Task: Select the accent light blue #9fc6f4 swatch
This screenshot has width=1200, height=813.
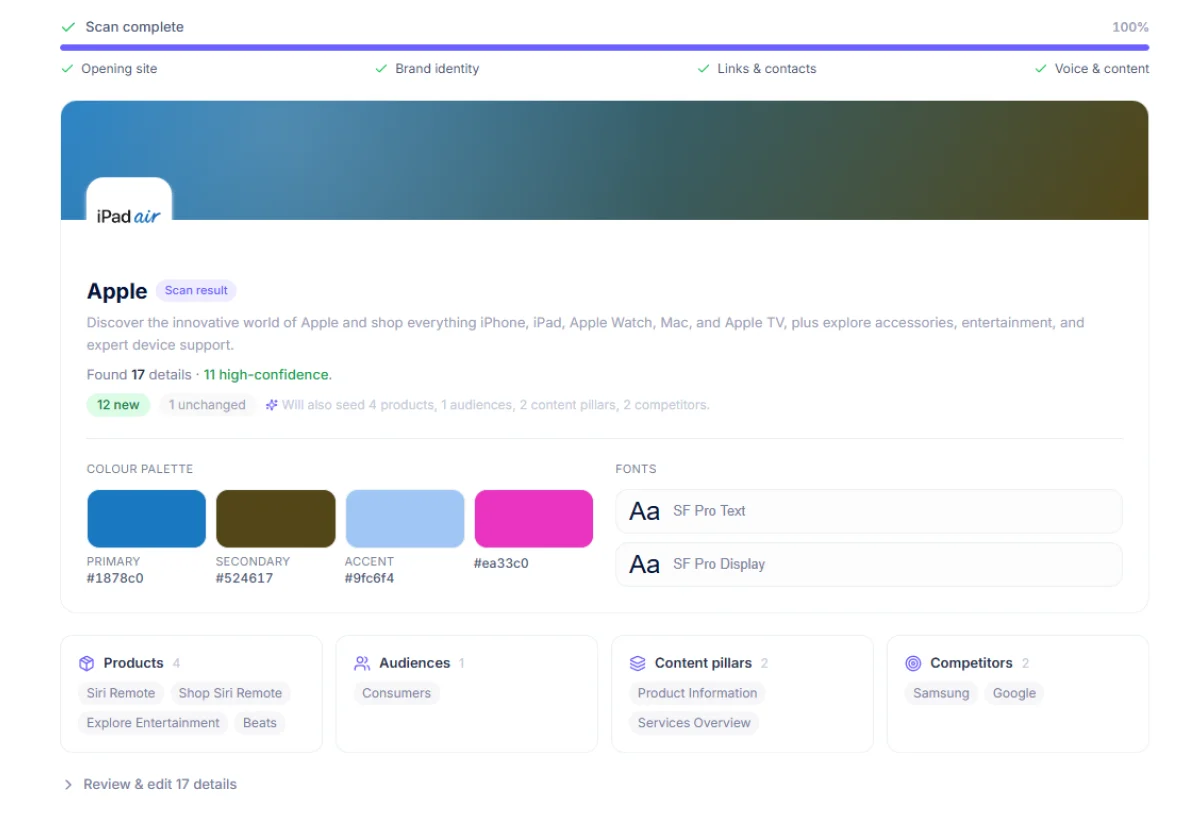Action: tap(405, 518)
